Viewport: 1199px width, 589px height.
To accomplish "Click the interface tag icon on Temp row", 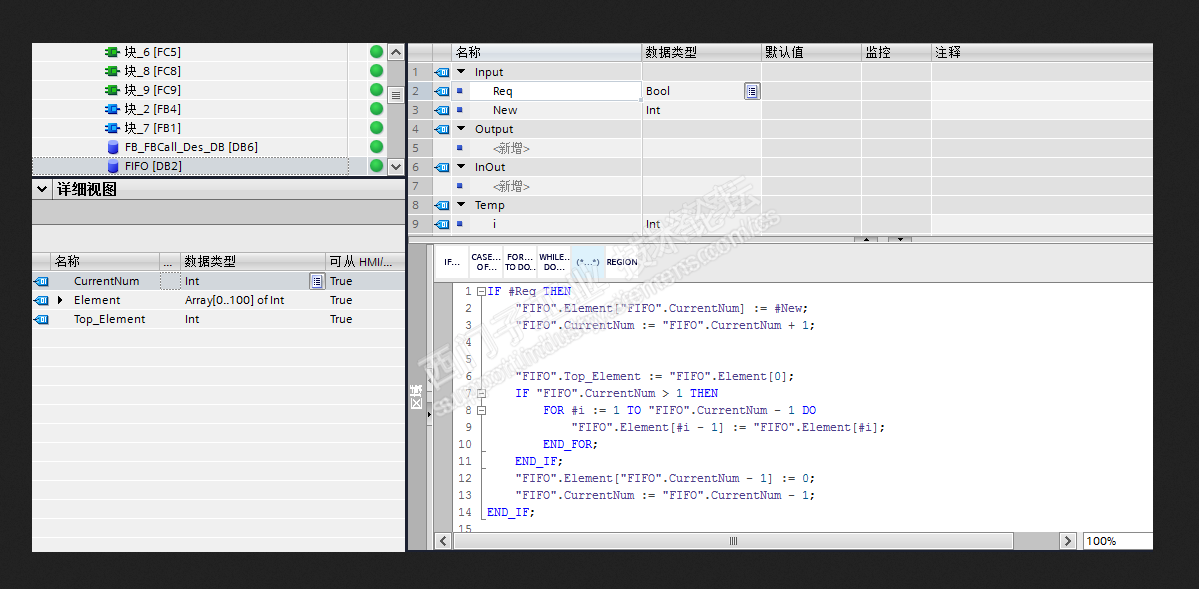I will (x=442, y=205).
